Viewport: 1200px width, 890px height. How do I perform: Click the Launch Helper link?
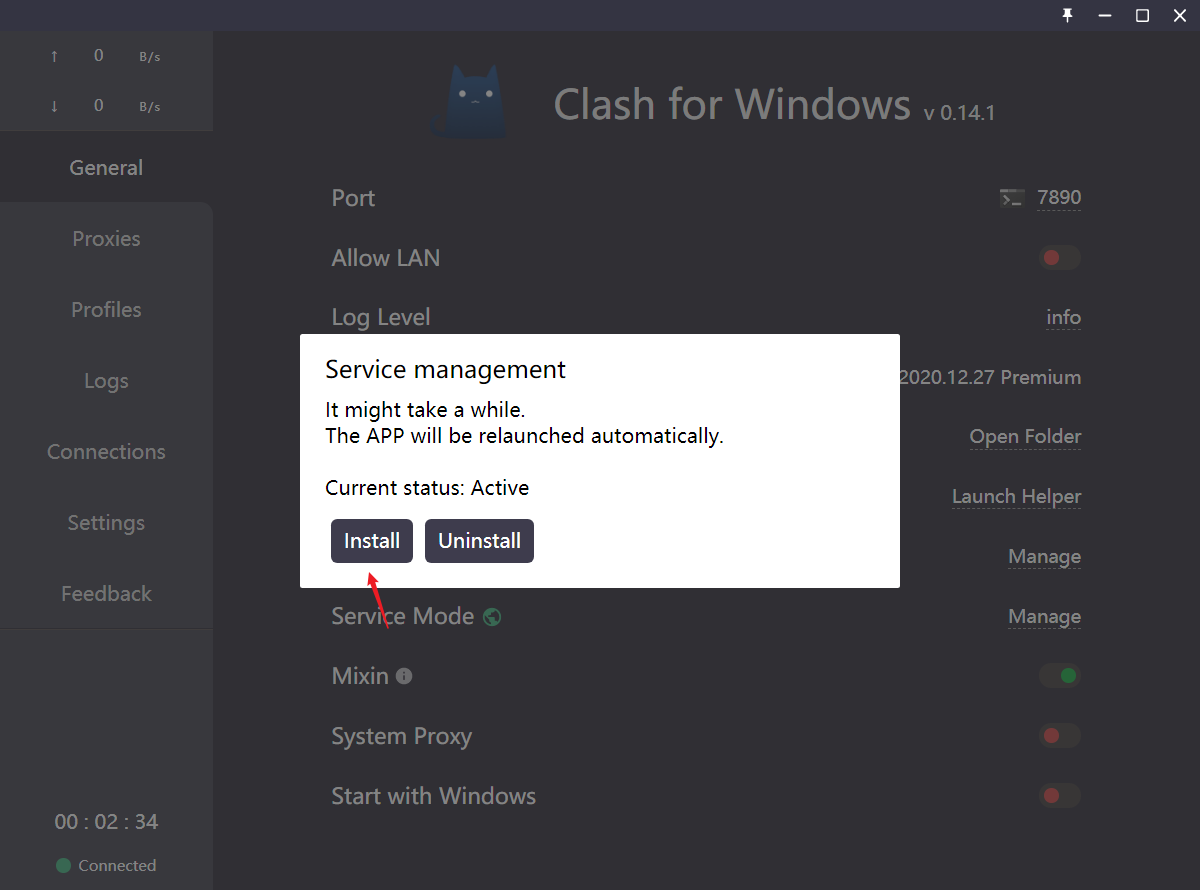(1016, 497)
